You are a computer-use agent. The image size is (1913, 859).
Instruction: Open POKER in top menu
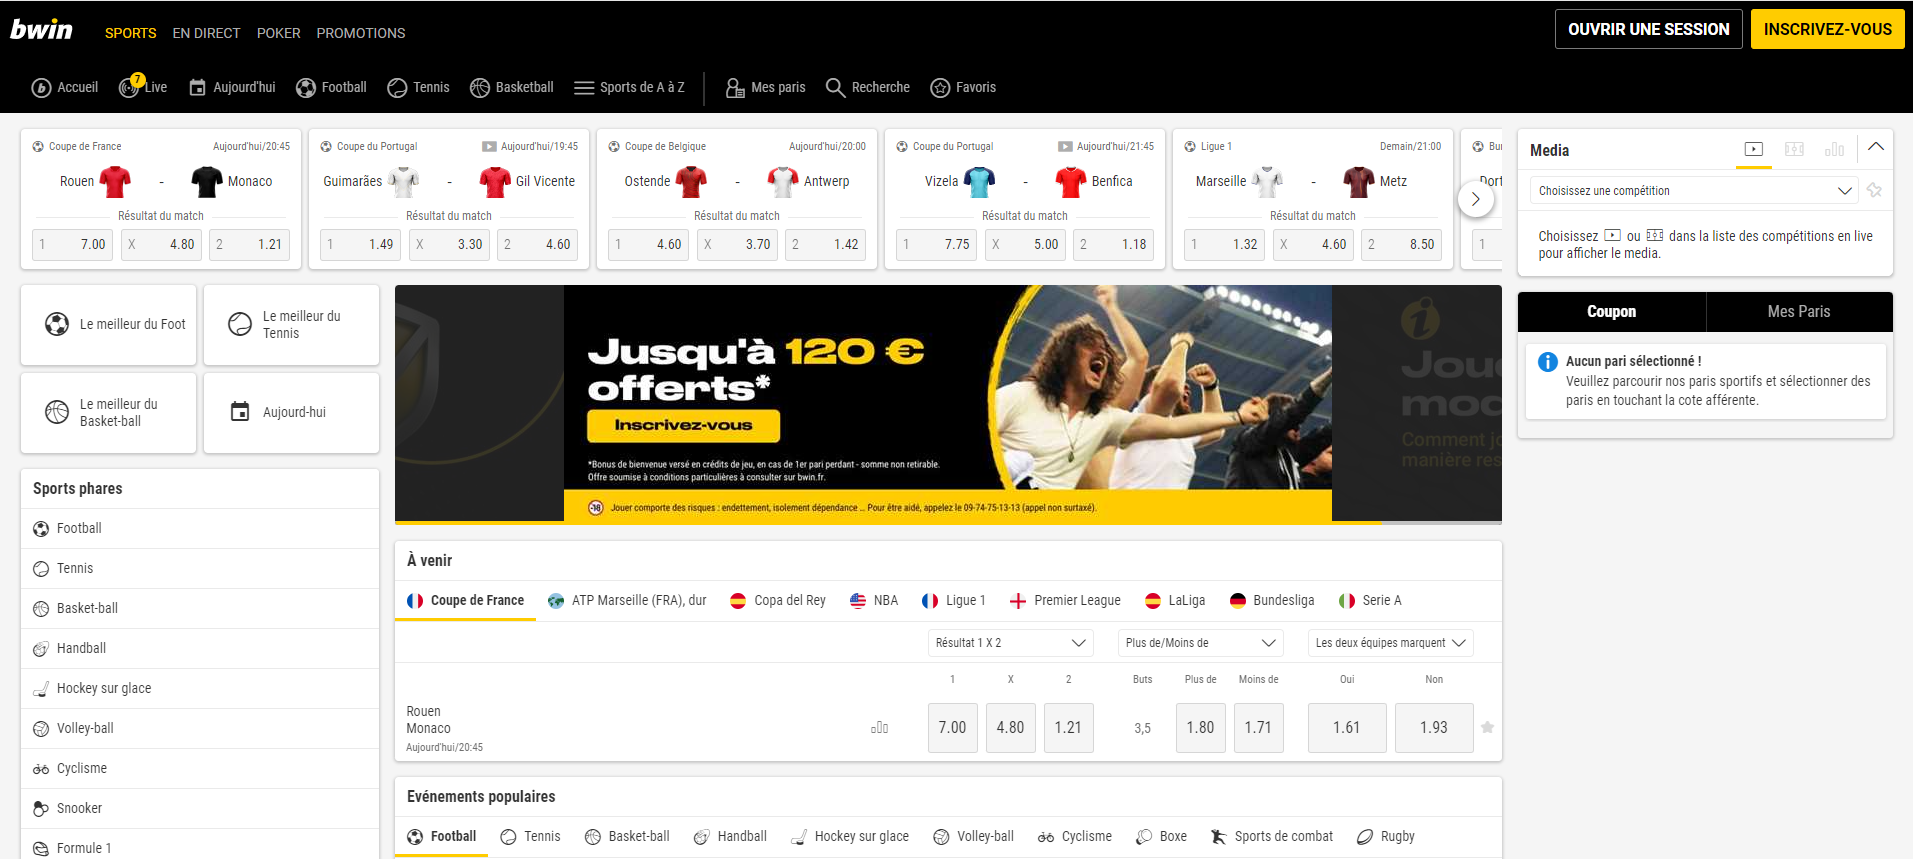click(278, 33)
